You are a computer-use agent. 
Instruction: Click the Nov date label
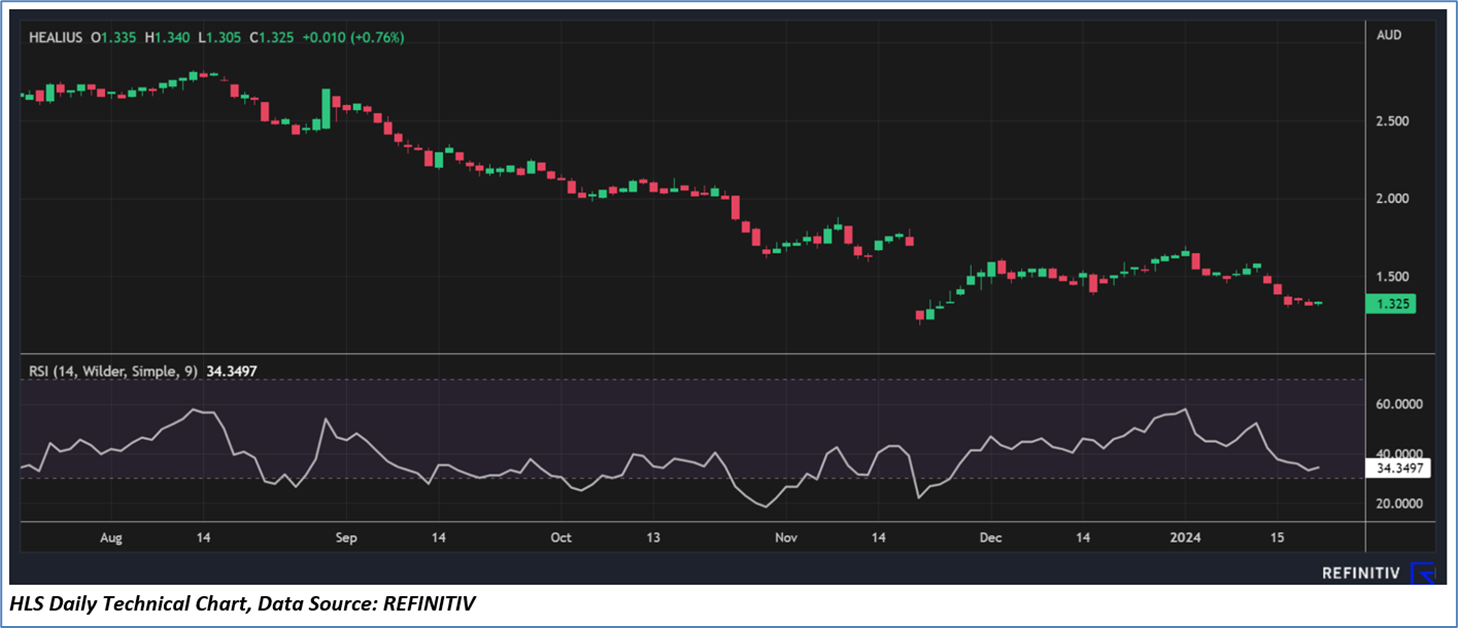coord(786,537)
